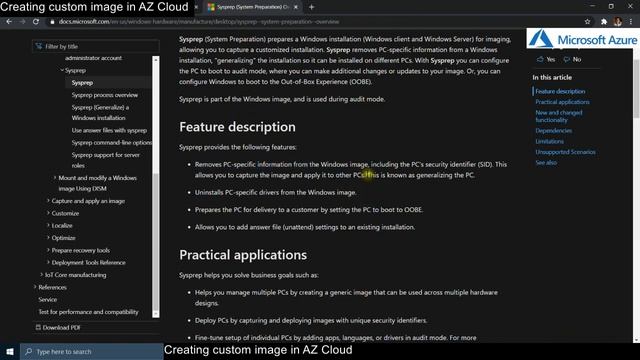
Task: Expand the Localize node
Action: coord(48,225)
